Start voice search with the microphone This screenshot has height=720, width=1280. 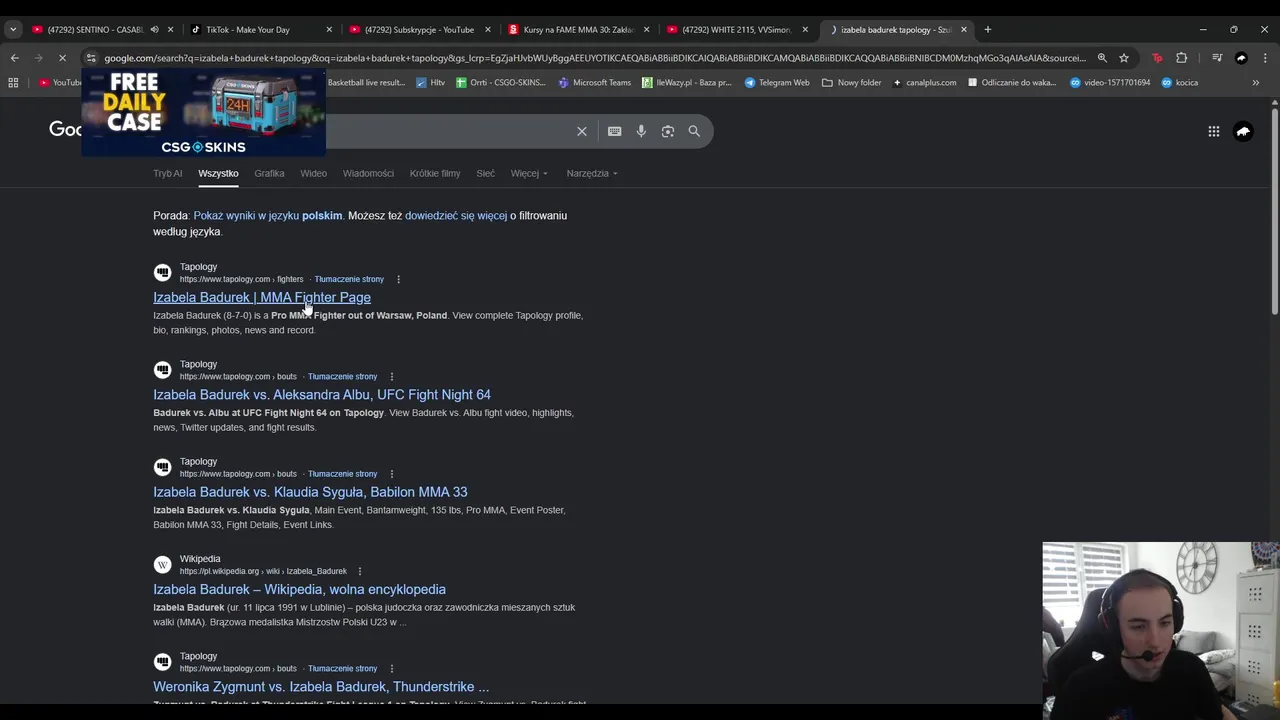coord(641,131)
